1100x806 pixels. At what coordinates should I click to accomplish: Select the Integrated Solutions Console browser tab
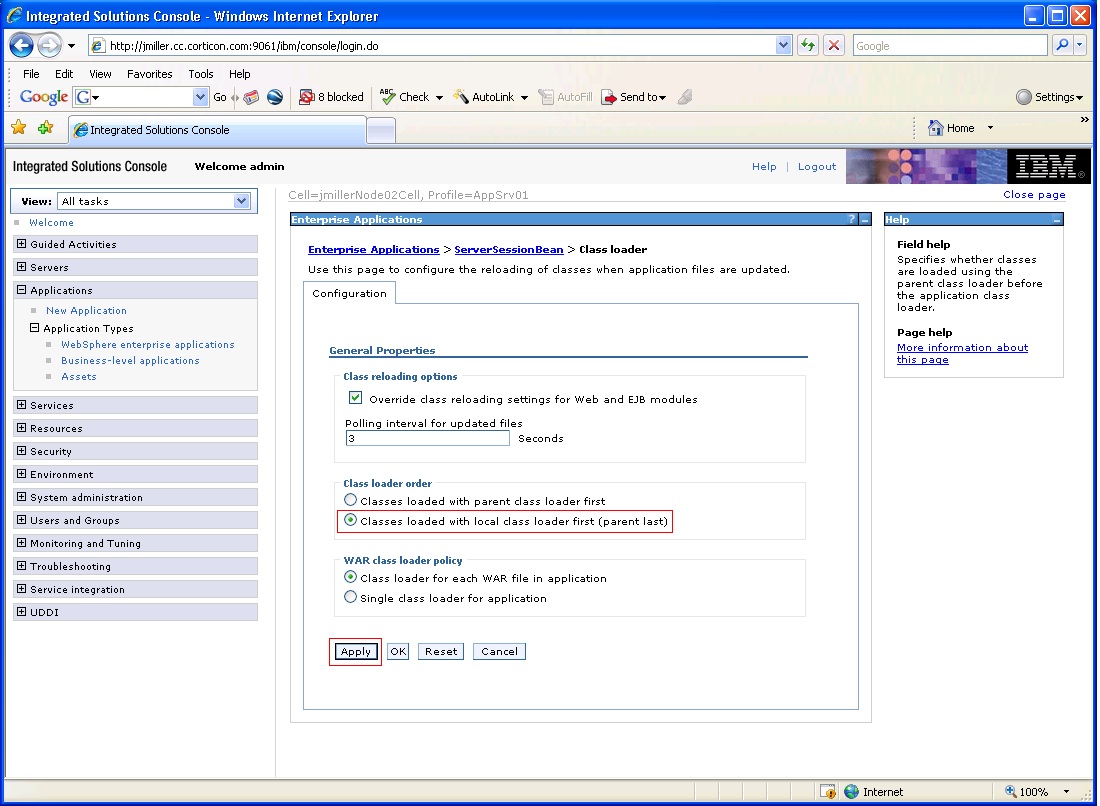(x=217, y=130)
